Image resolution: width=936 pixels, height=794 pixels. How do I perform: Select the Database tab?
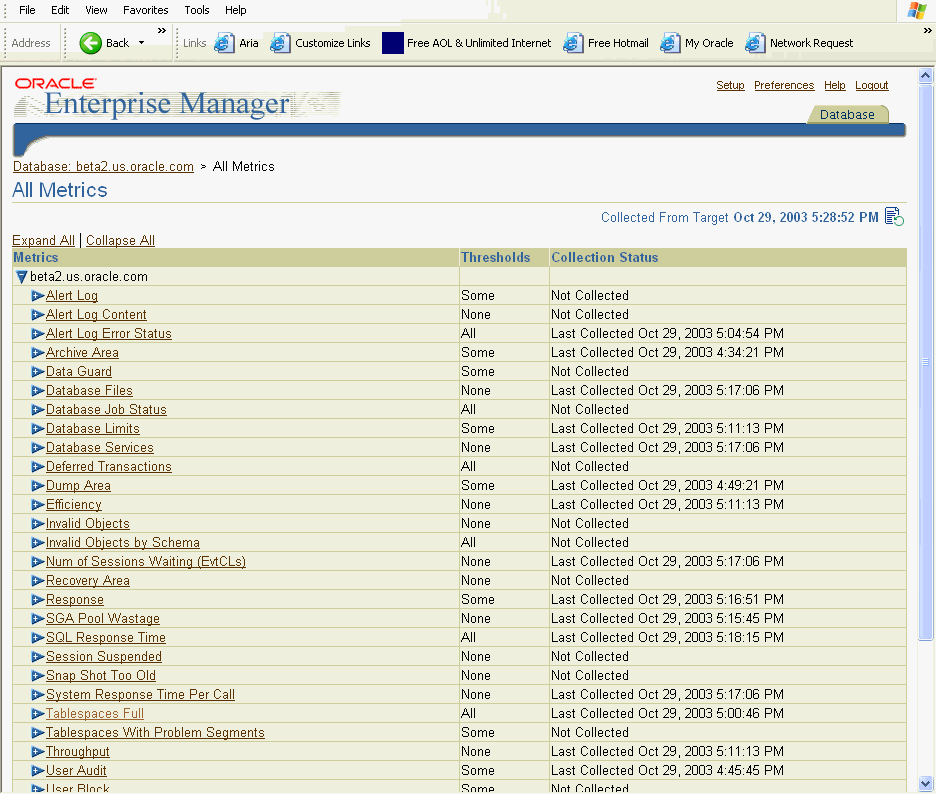coord(847,114)
